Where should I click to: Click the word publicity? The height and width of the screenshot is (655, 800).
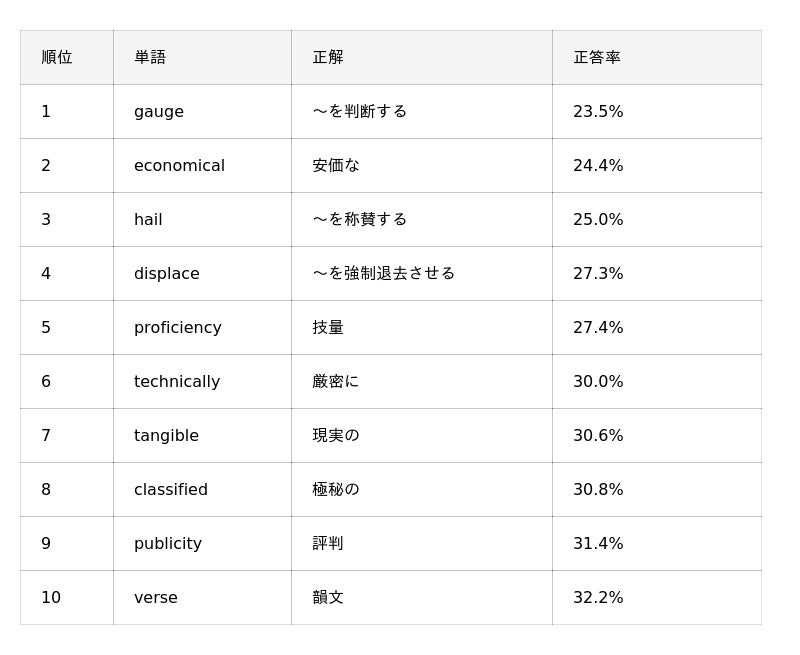168,544
